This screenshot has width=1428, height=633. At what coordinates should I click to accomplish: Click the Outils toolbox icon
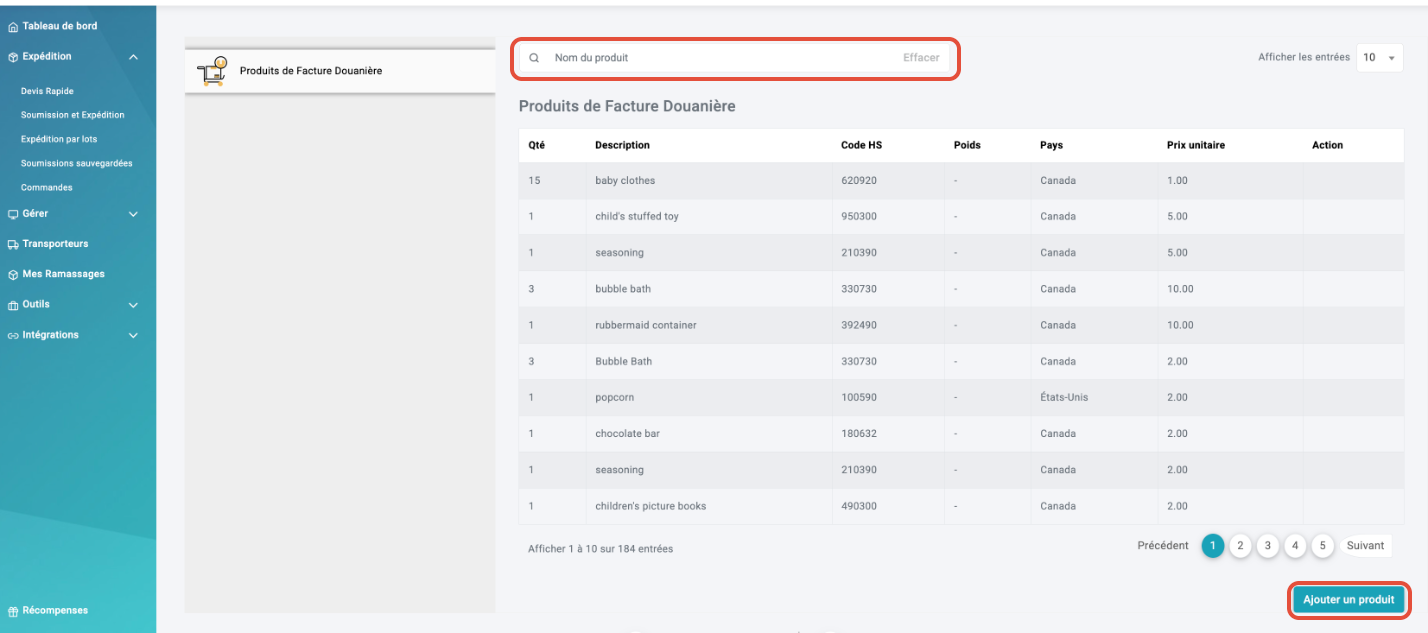click(x=12, y=305)
